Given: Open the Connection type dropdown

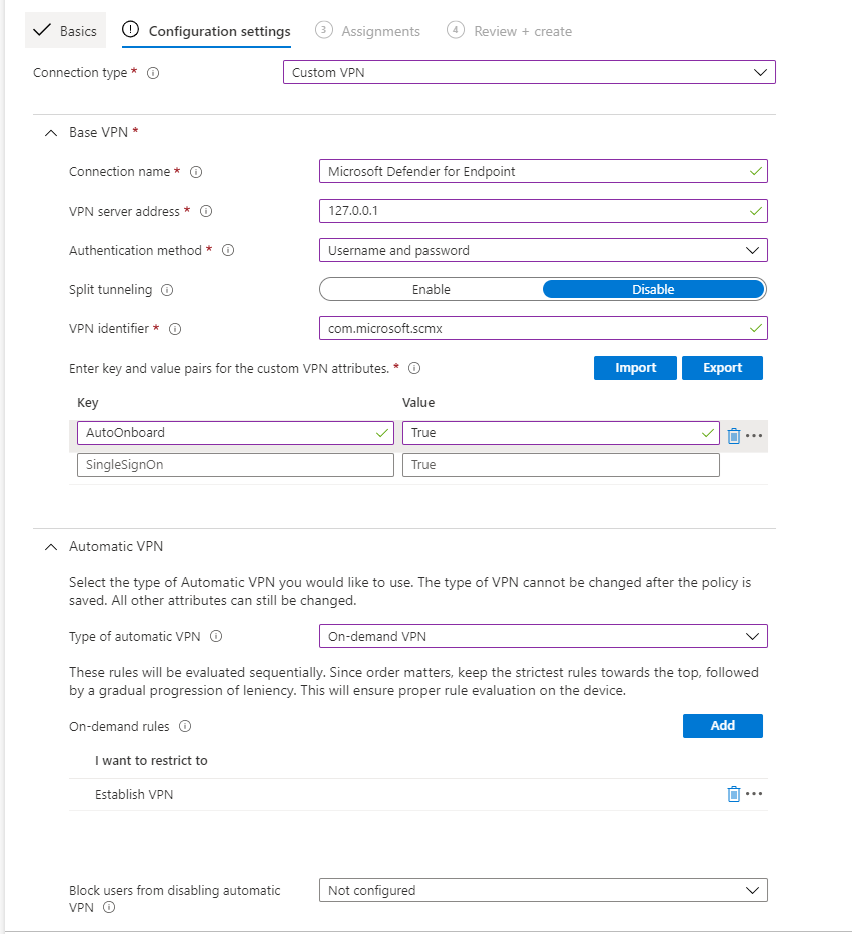Looking at the screenshot, I should click(529, 73).
